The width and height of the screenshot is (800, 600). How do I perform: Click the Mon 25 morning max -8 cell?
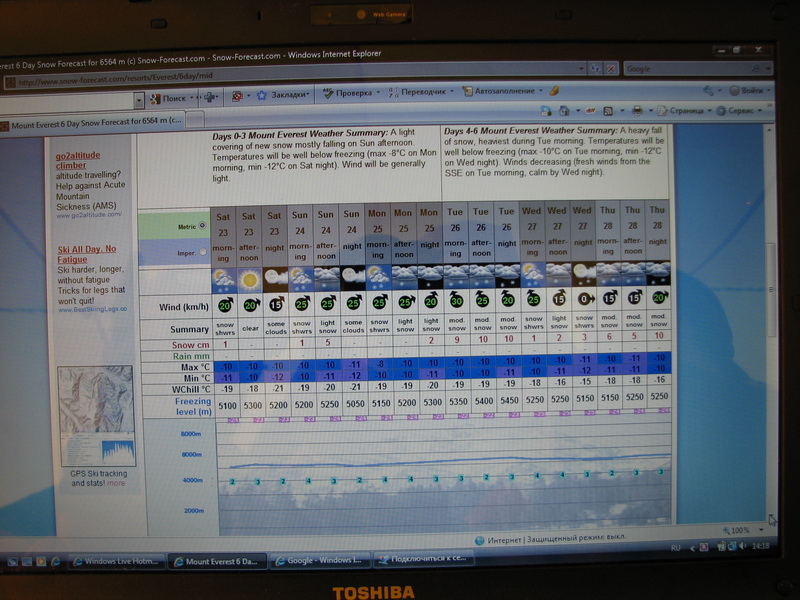pyautogui.click(x=380, y=364)
